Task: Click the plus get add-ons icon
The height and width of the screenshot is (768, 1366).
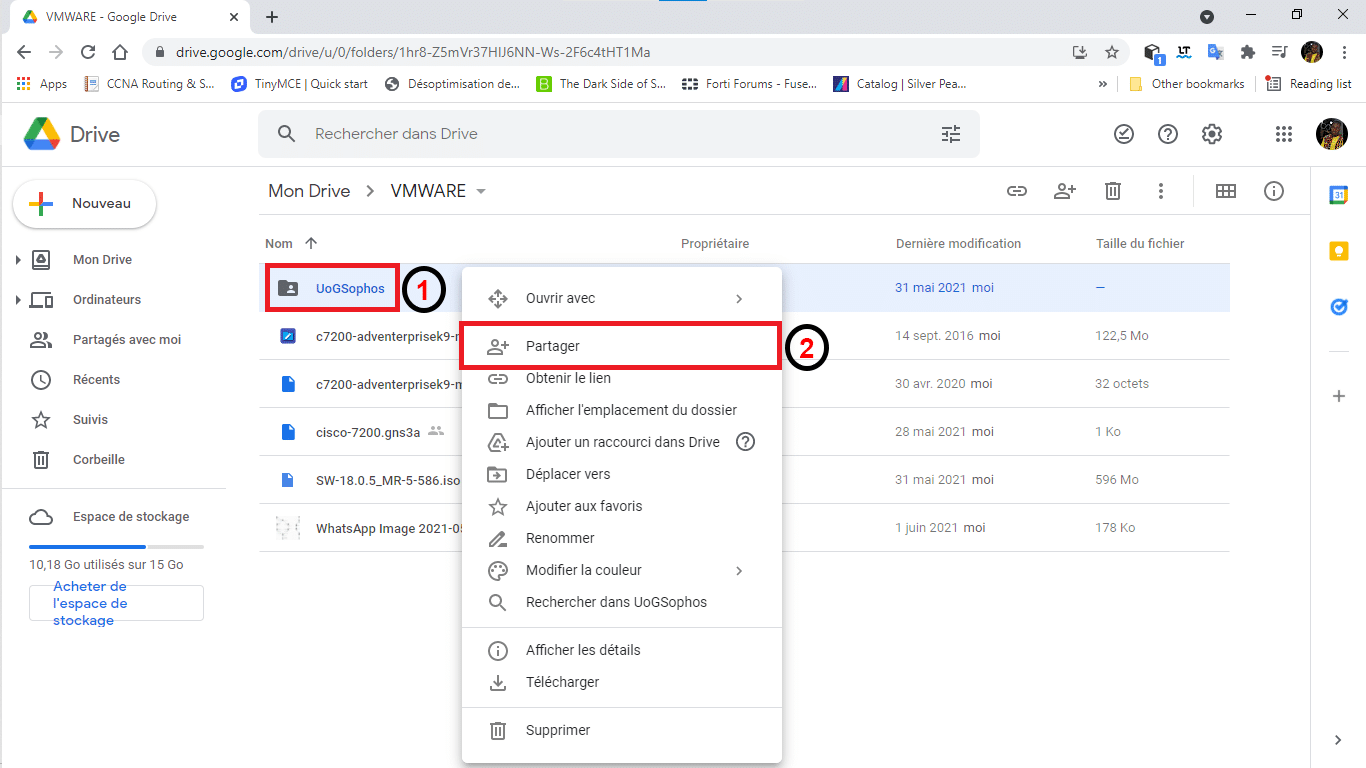Action: click(x=1339, y=396)
